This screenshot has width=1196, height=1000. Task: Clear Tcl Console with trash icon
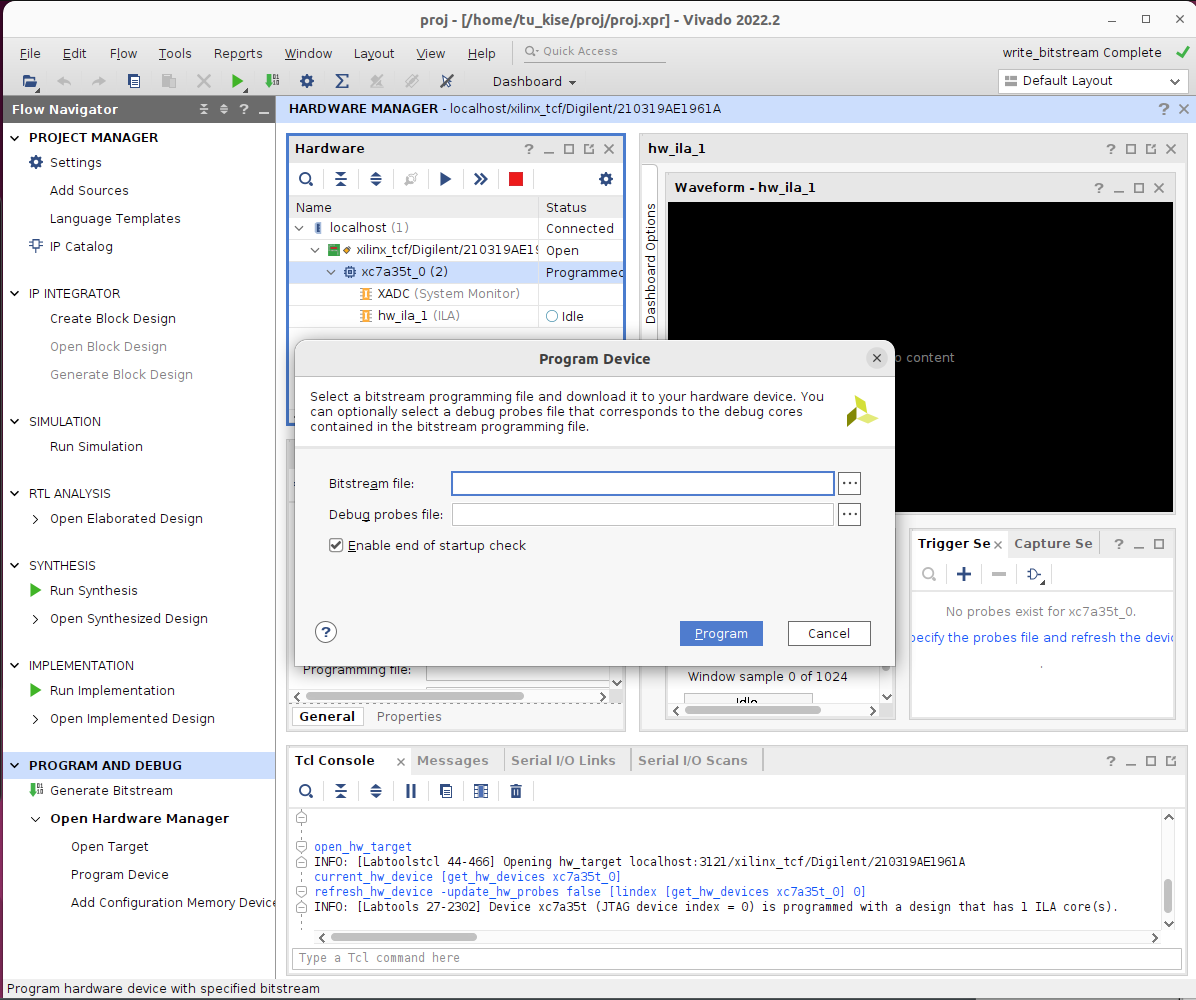tap(516, 791)
